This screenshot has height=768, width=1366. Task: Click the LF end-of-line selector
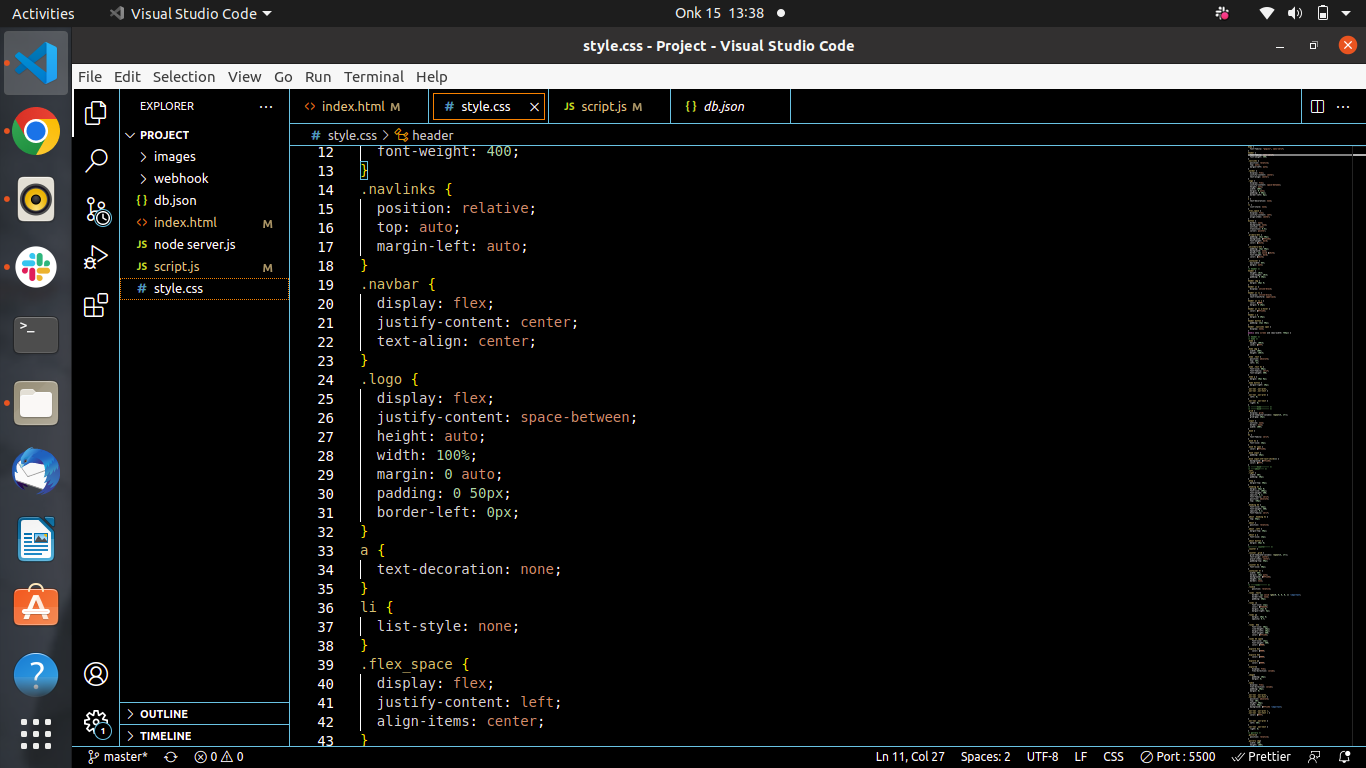click(x=1081, y=757)
